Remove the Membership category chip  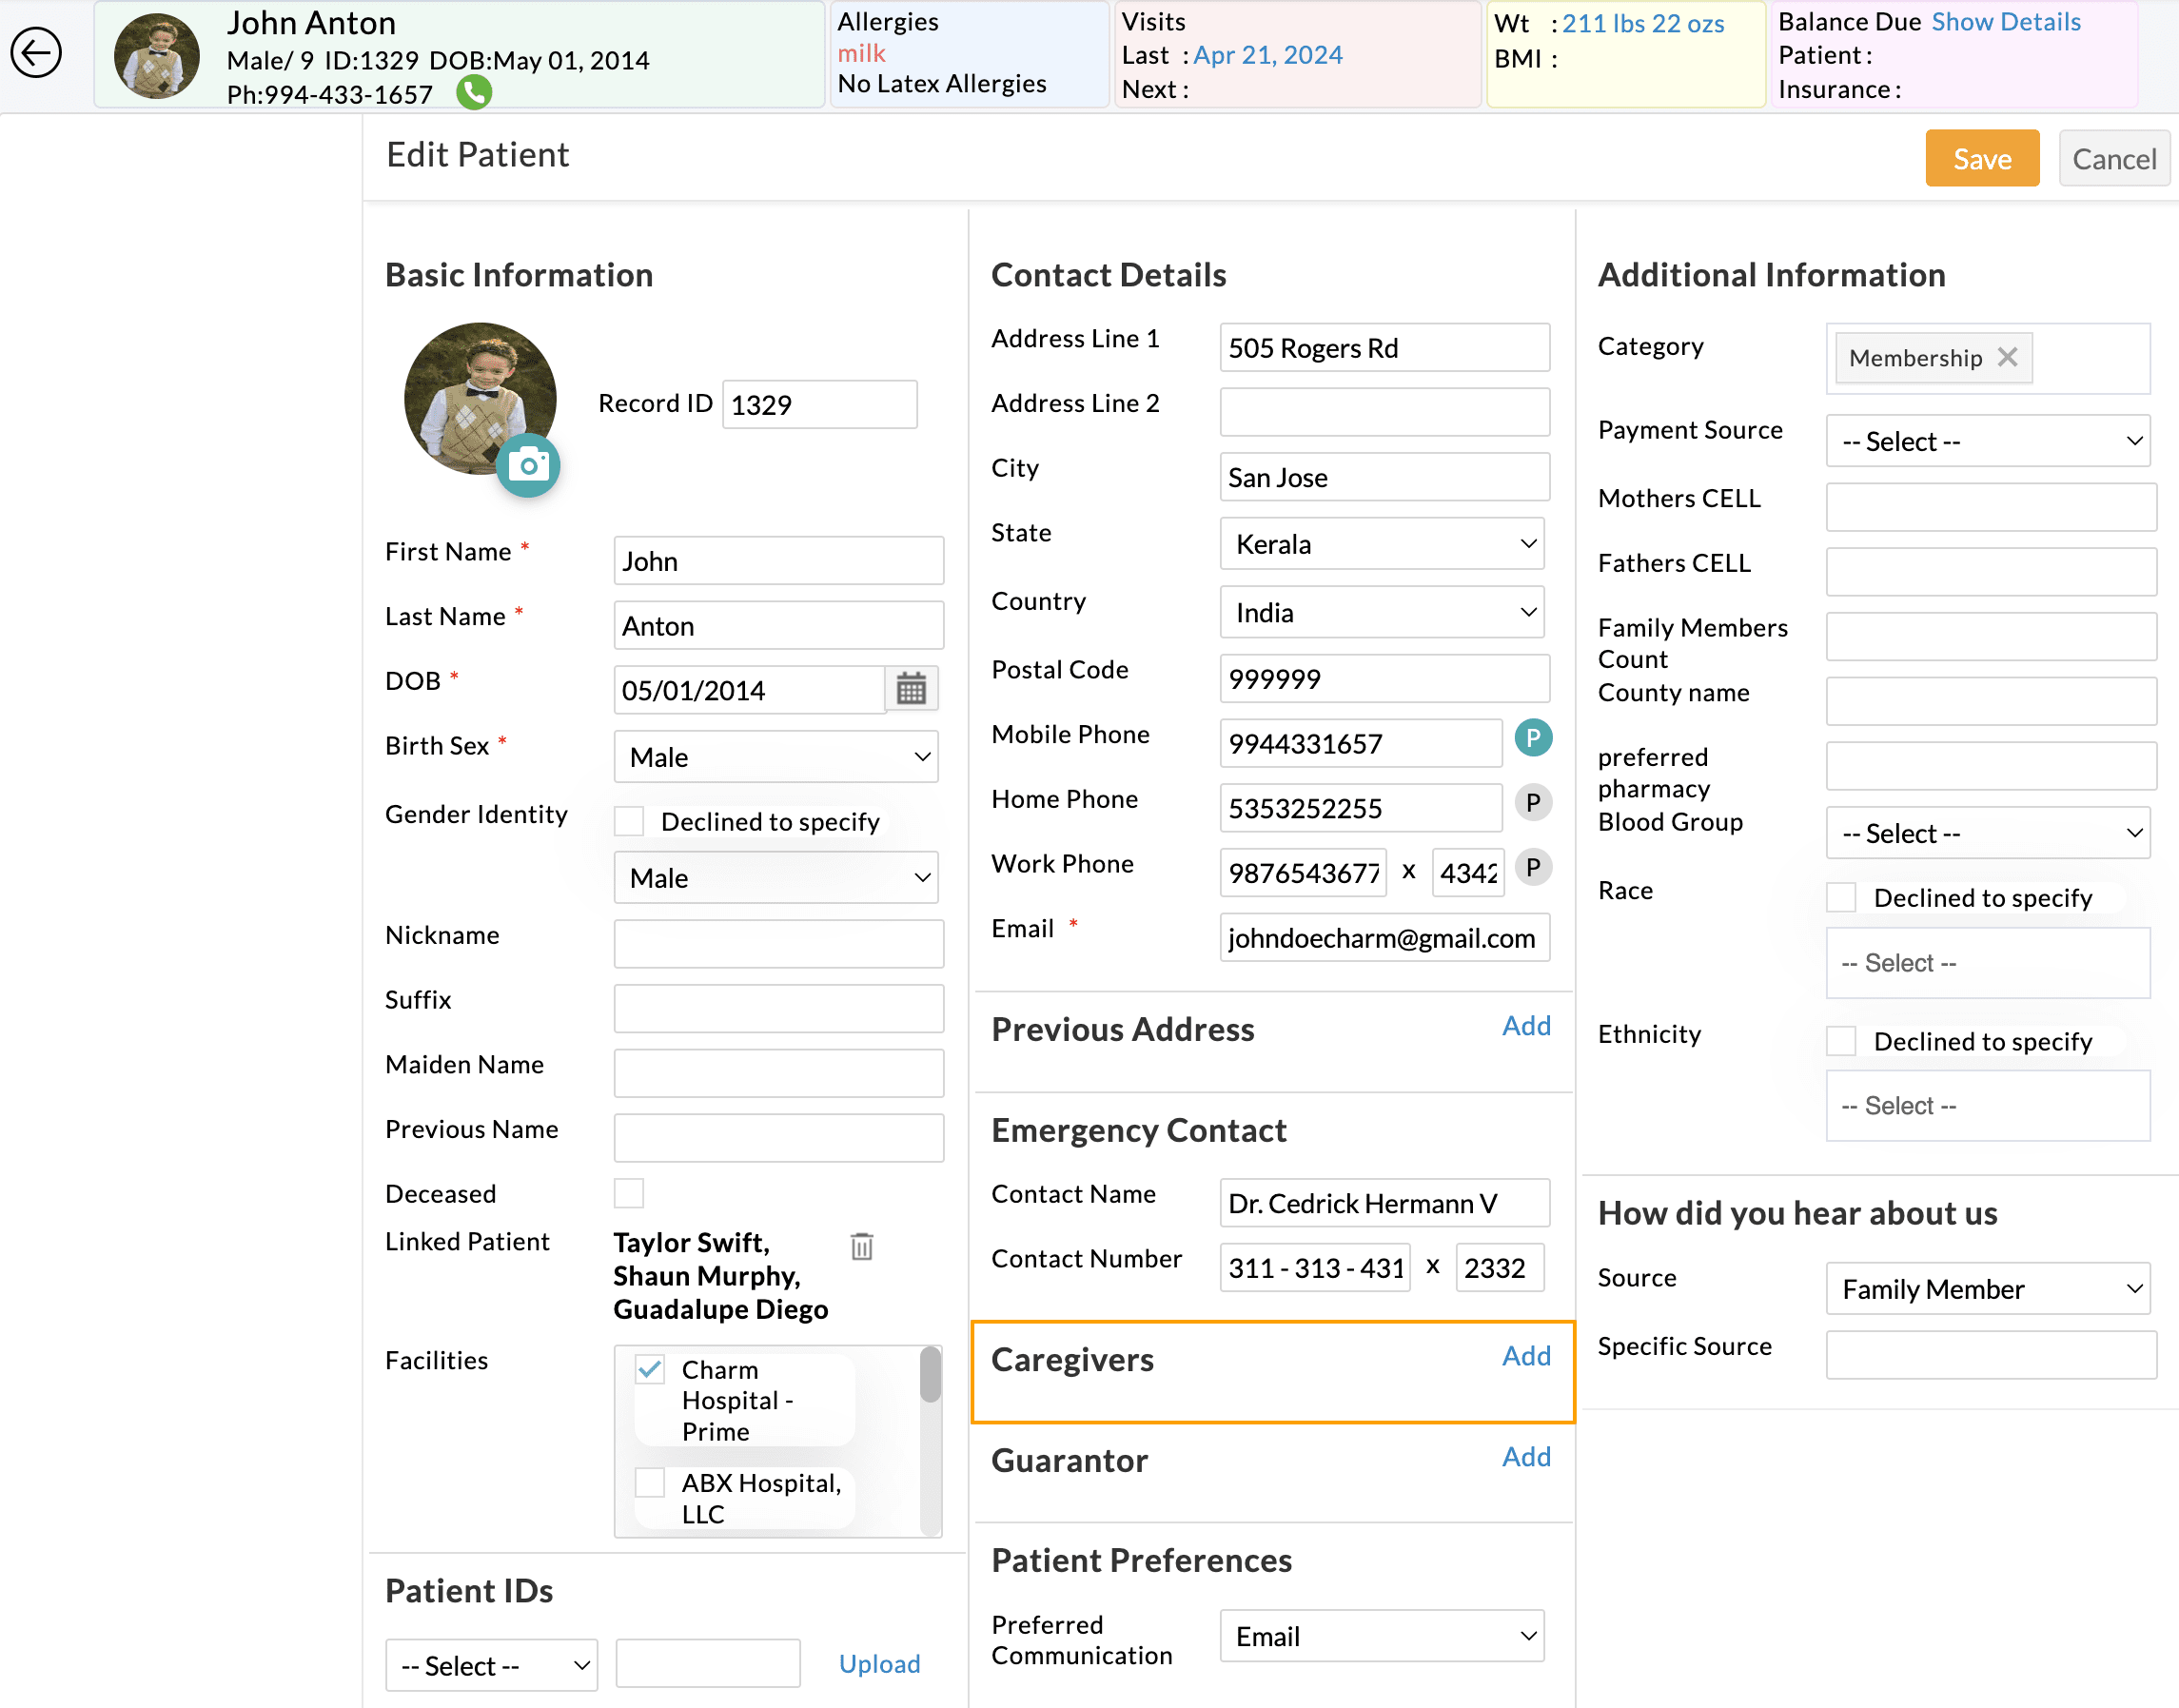coord(2008,357)
